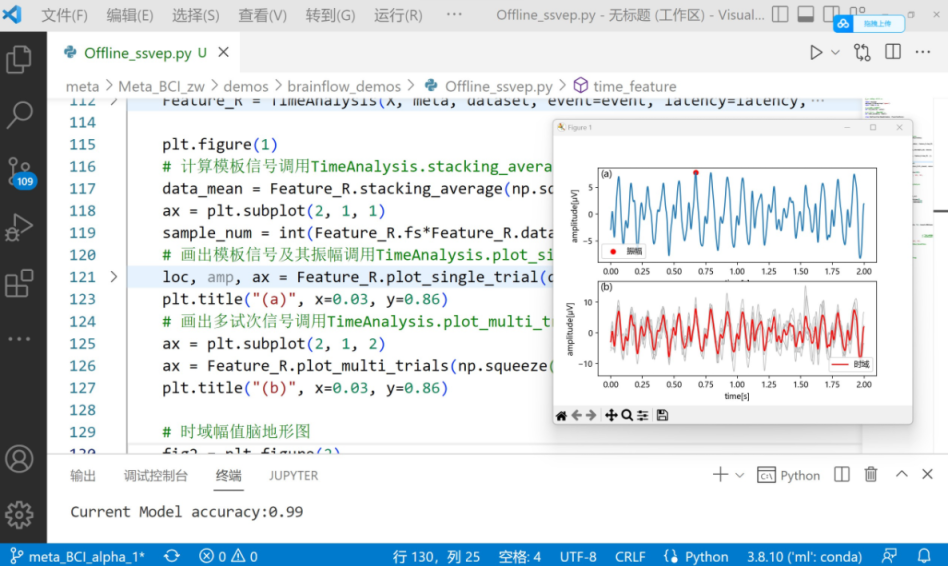Click the matplotlib Save figure icon

(x=662, y=415)
